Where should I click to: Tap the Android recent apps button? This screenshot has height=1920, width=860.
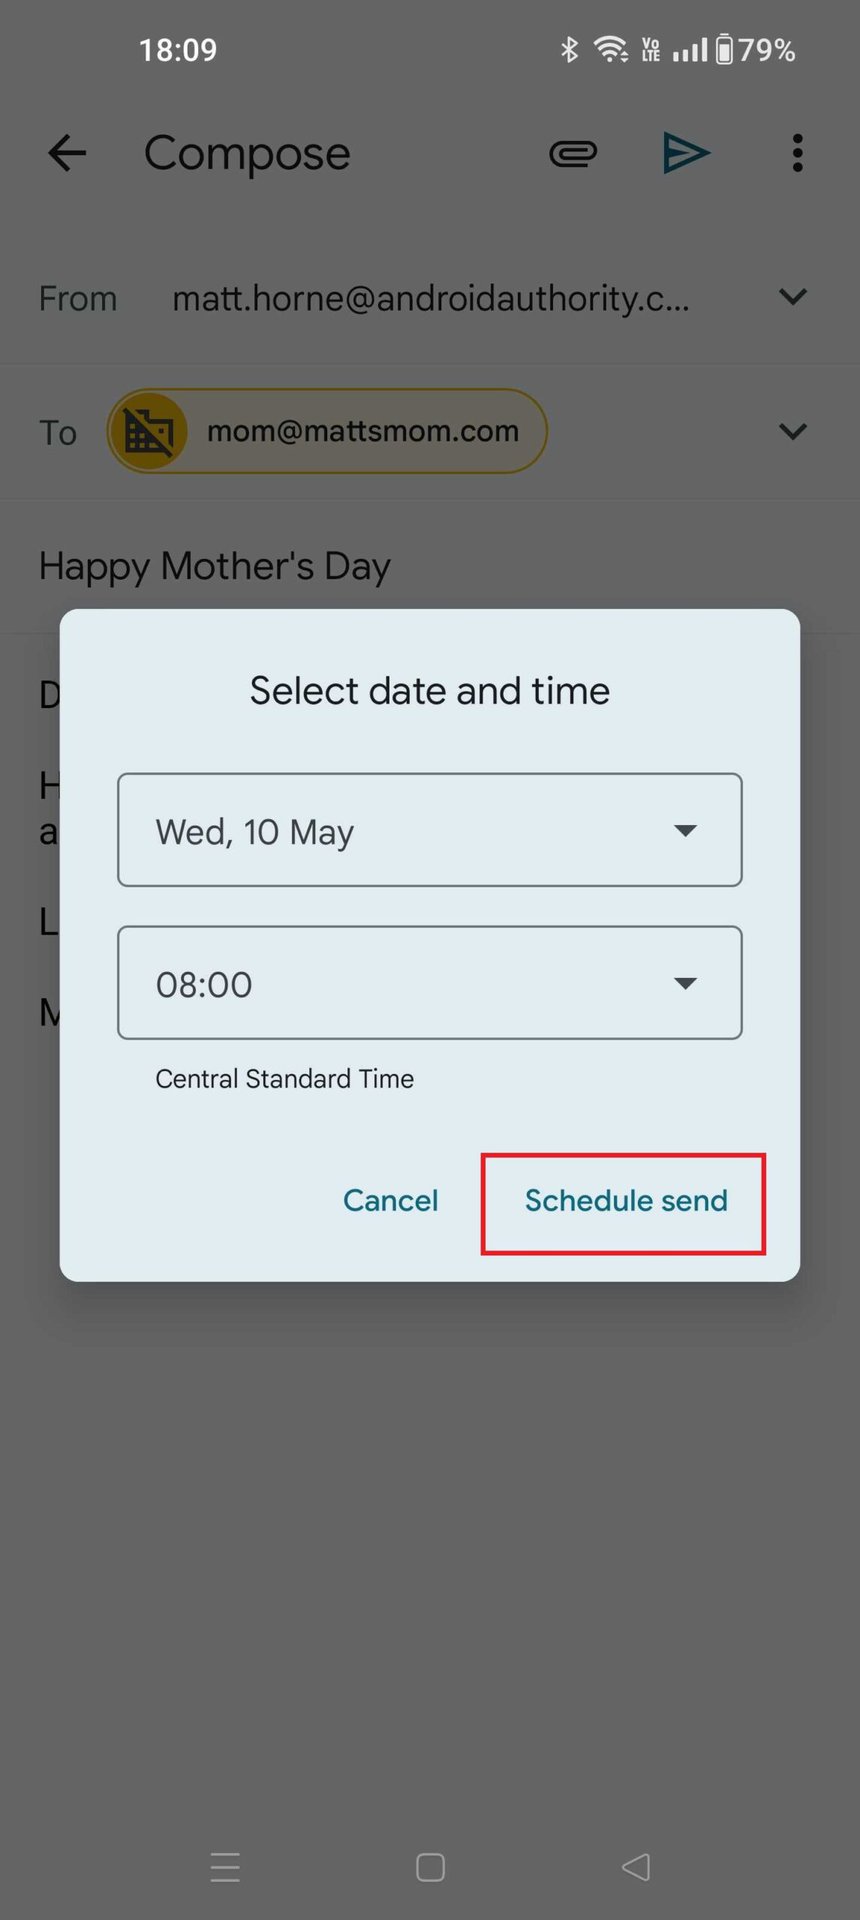(225, 1866)
